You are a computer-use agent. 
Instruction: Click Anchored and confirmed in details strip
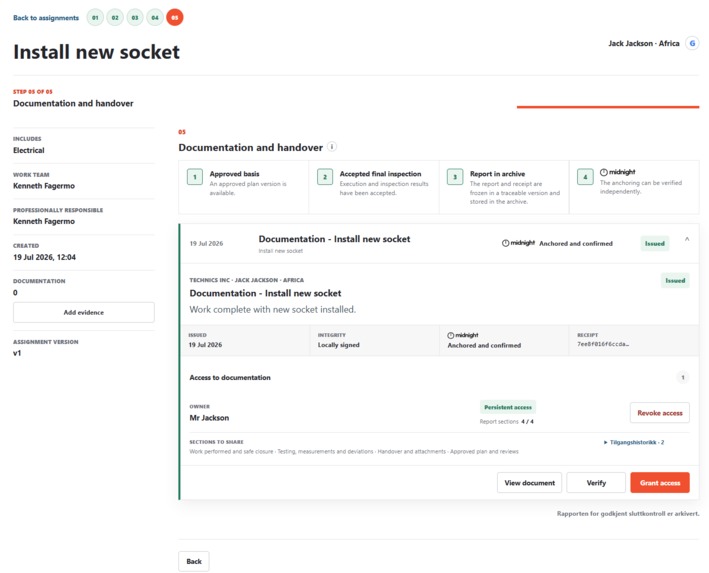pos(484,345)
